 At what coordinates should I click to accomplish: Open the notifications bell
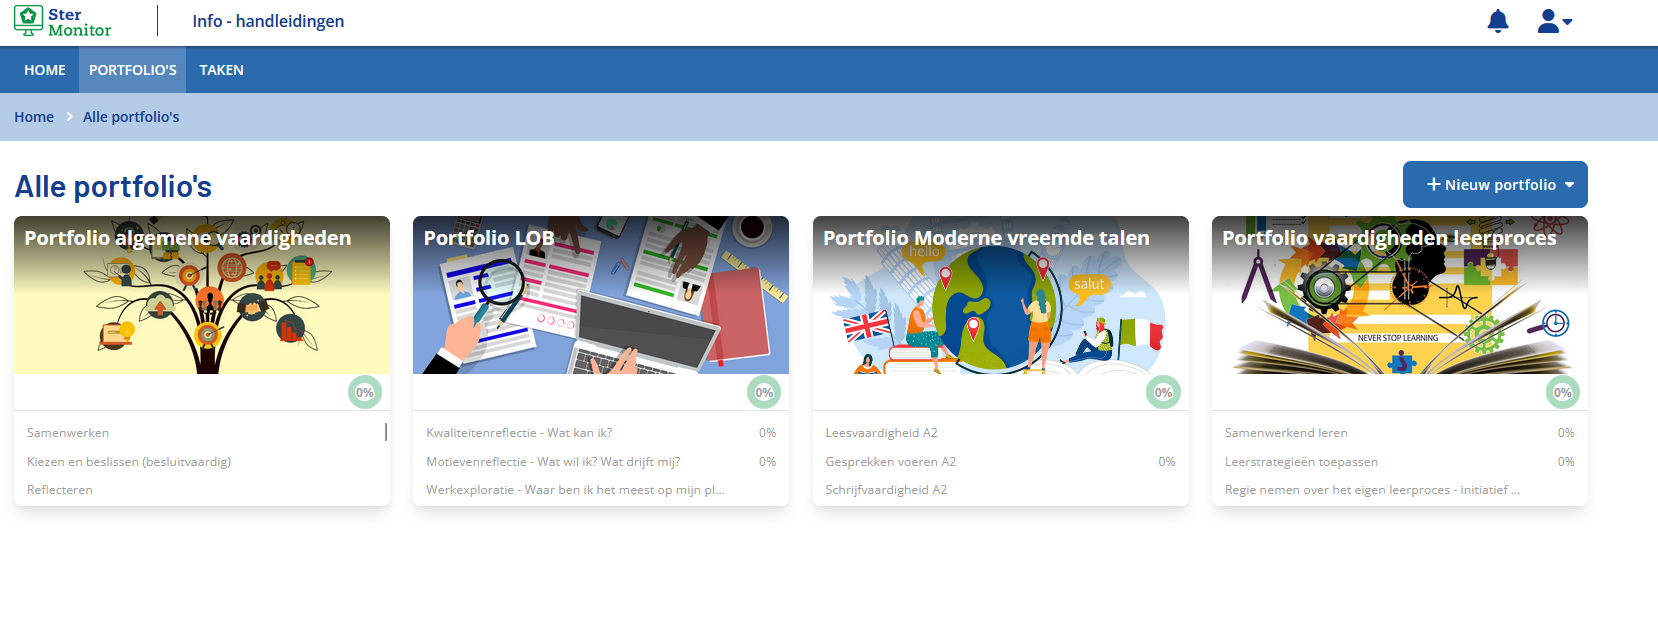coord(1497,21)
